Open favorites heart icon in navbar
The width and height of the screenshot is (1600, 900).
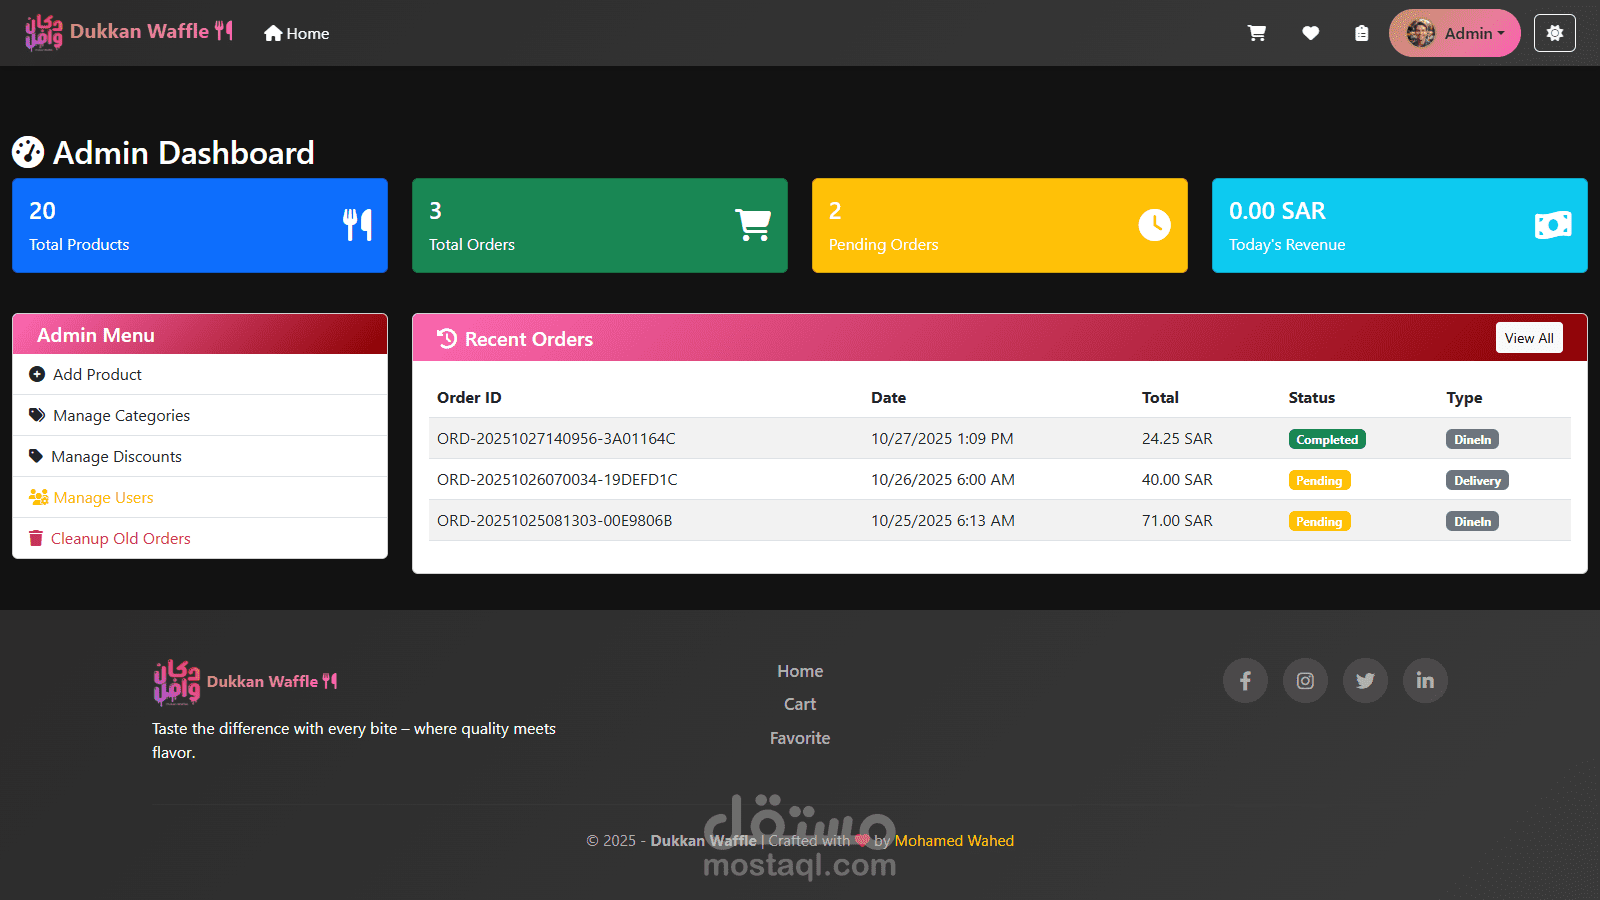tap(1310, 33)
